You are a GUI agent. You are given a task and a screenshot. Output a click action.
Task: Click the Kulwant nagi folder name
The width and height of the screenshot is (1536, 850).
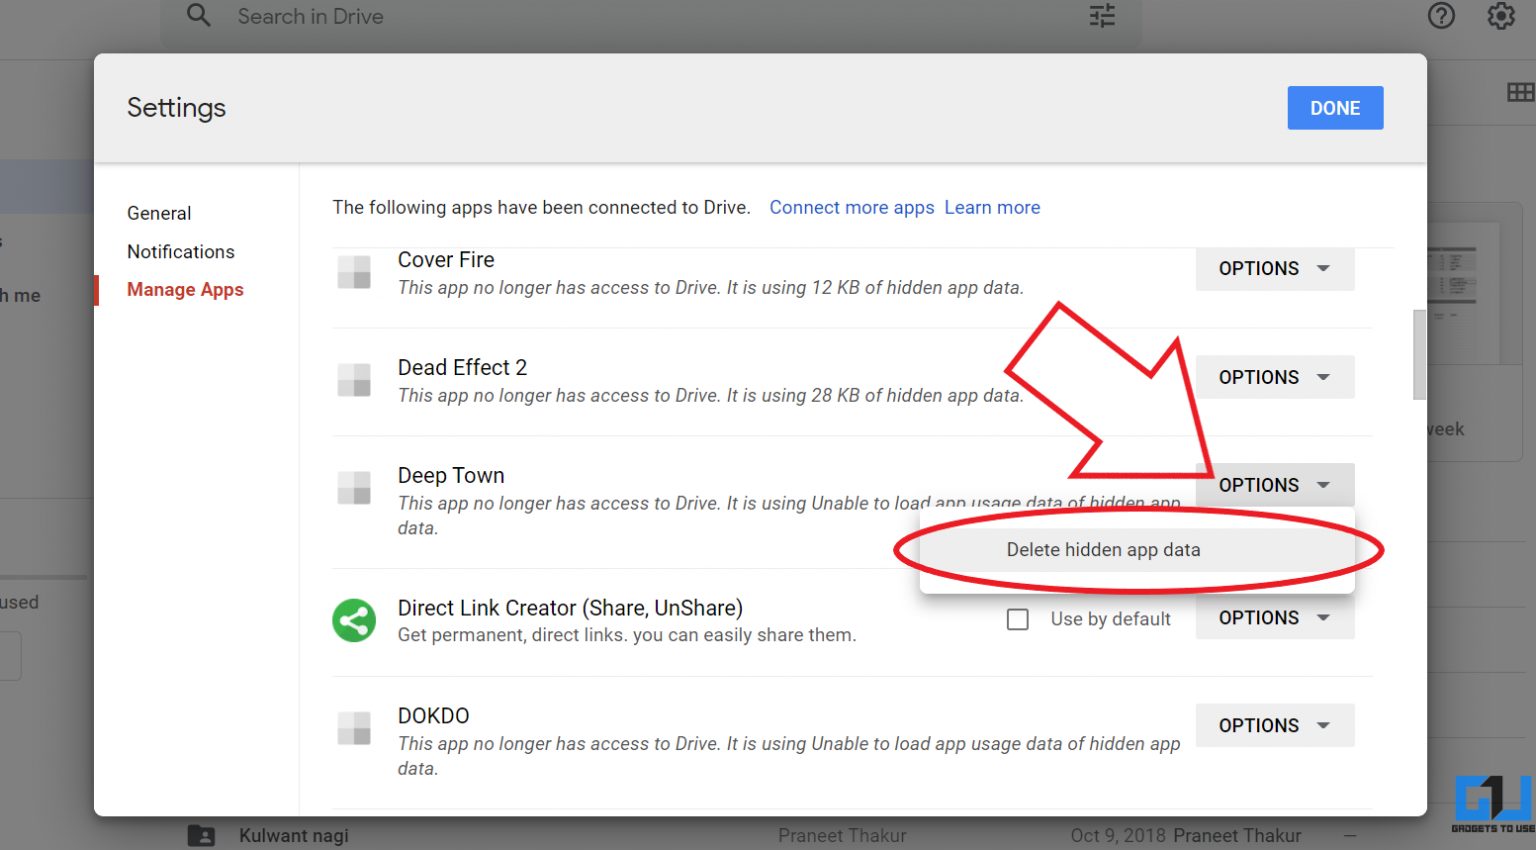coord(294,836)
